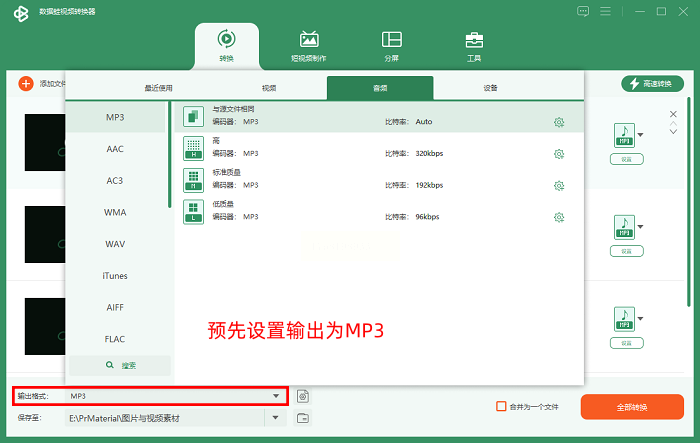Viewport: 700px width, 443px height.
Task: Click the feedback message icon in title bar
Action: pos(583,11)
